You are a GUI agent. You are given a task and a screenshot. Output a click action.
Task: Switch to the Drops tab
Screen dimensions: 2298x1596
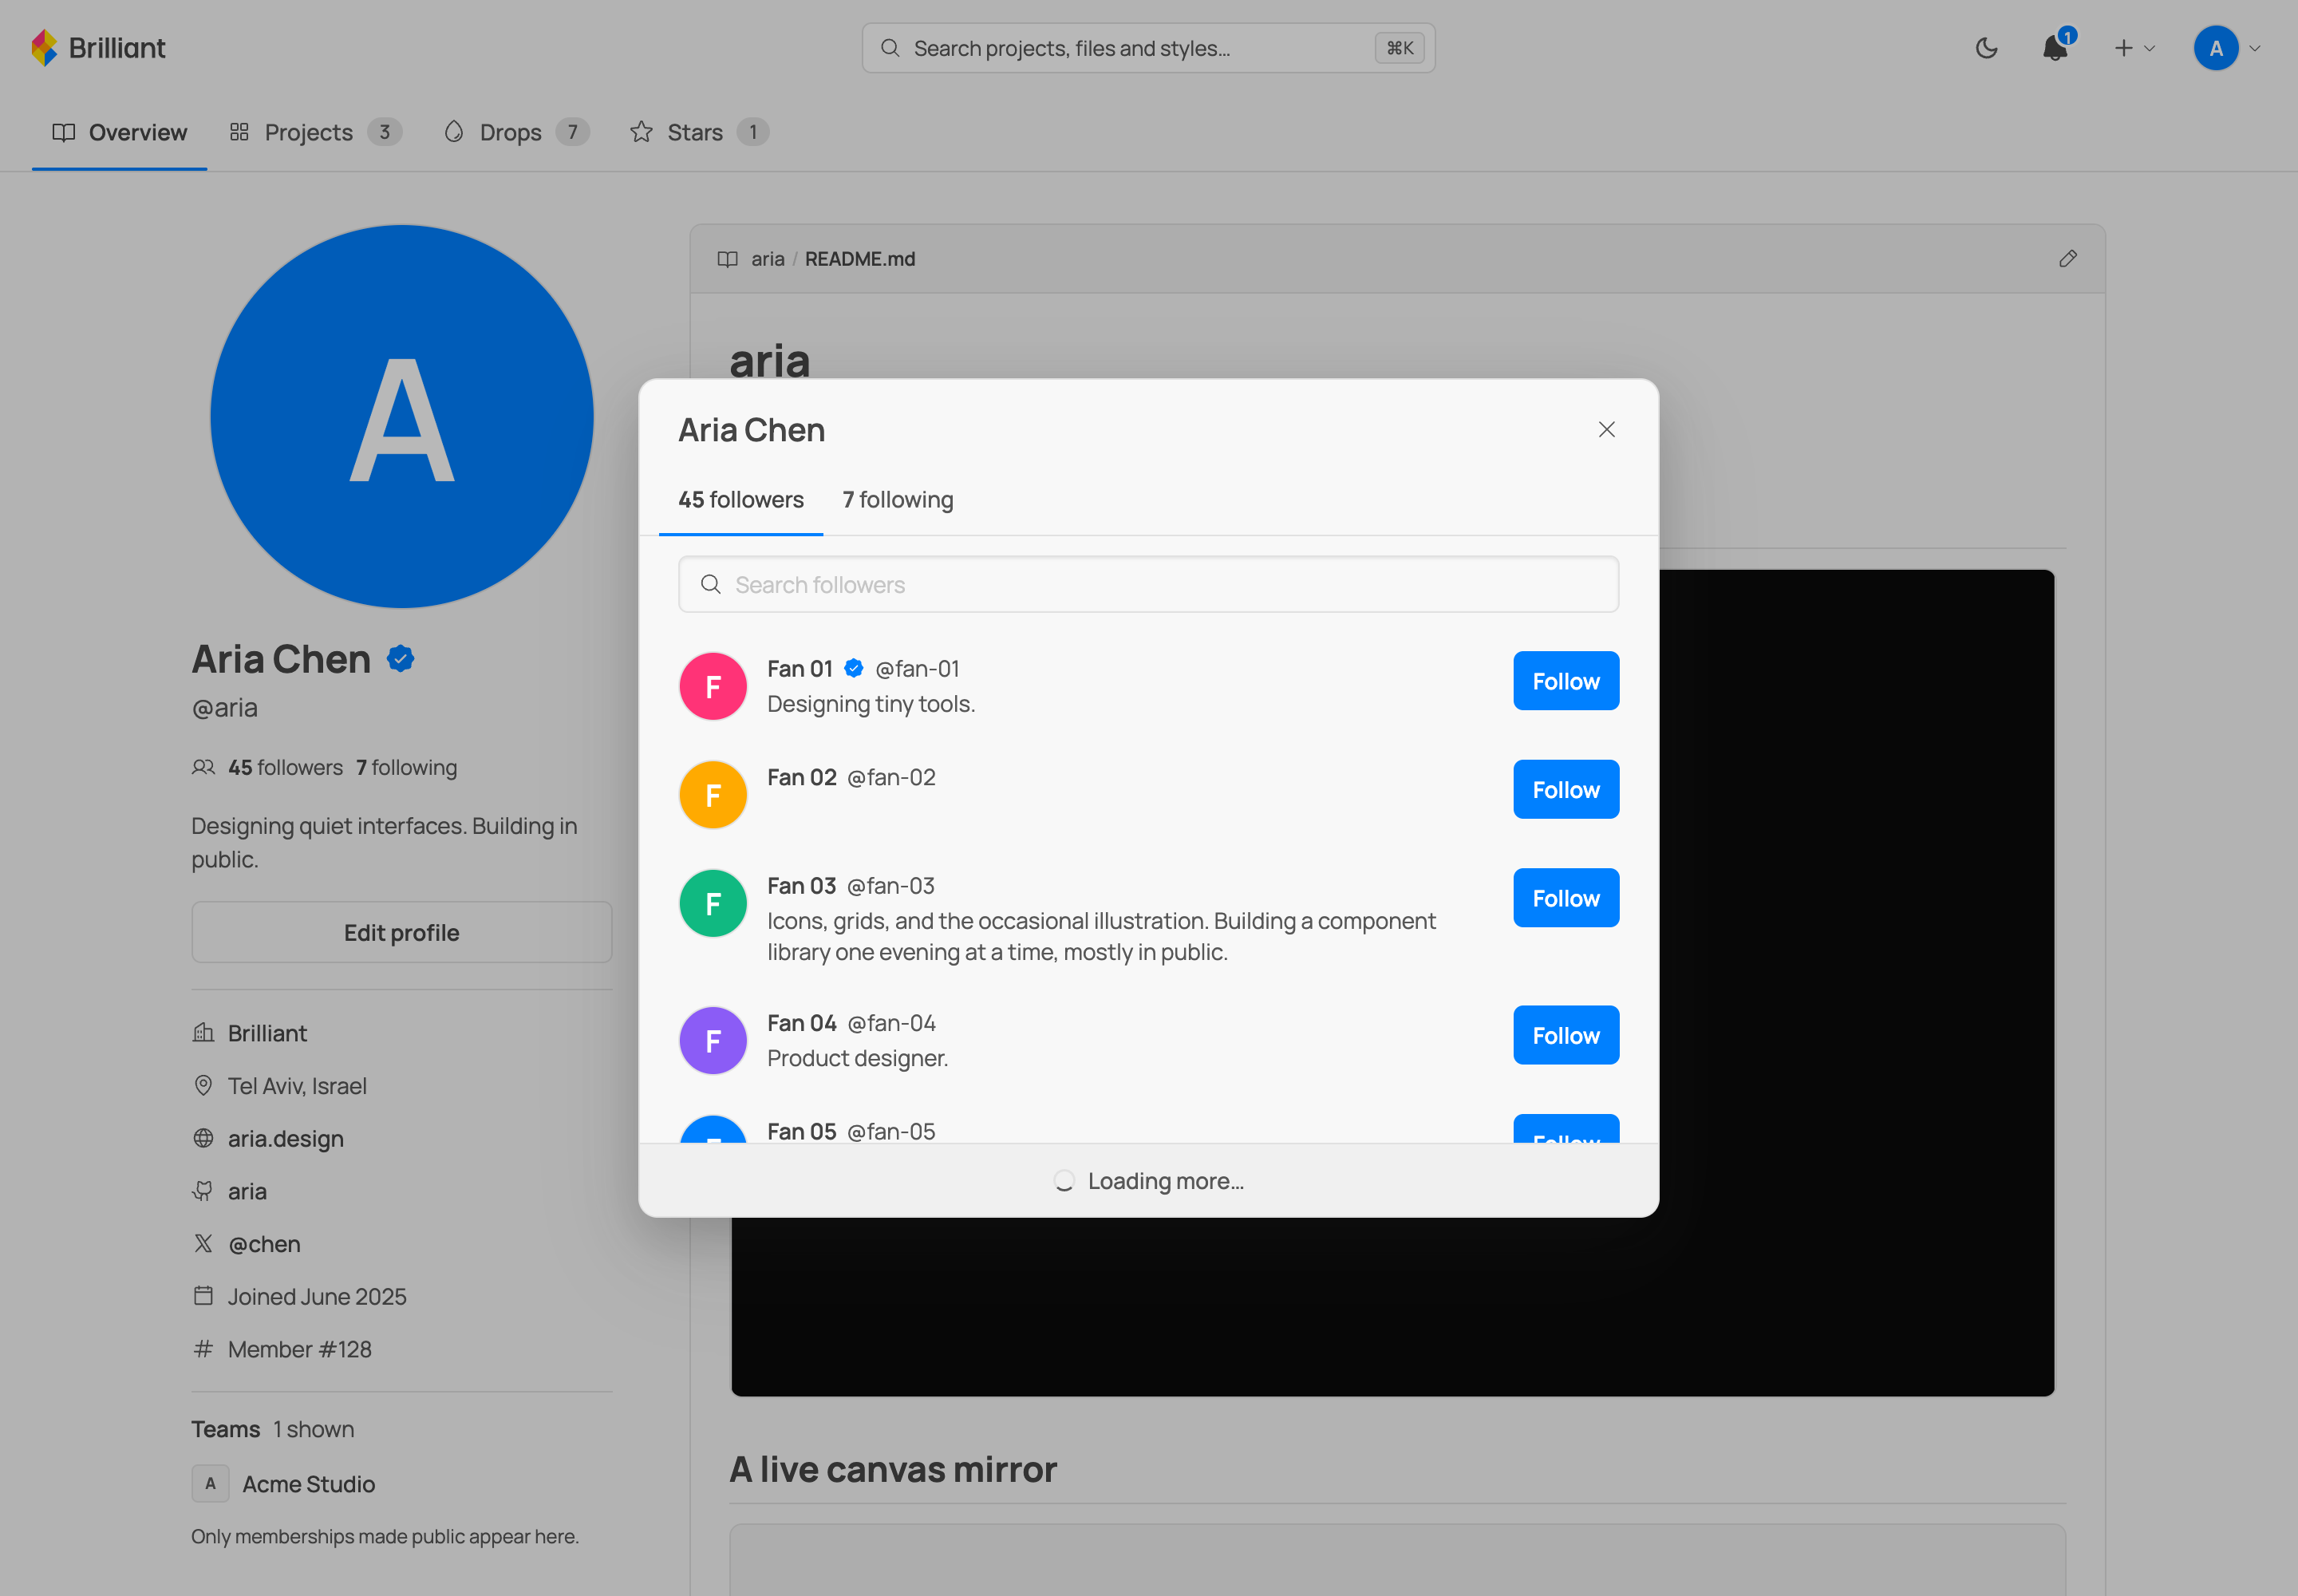coord(516,132)
